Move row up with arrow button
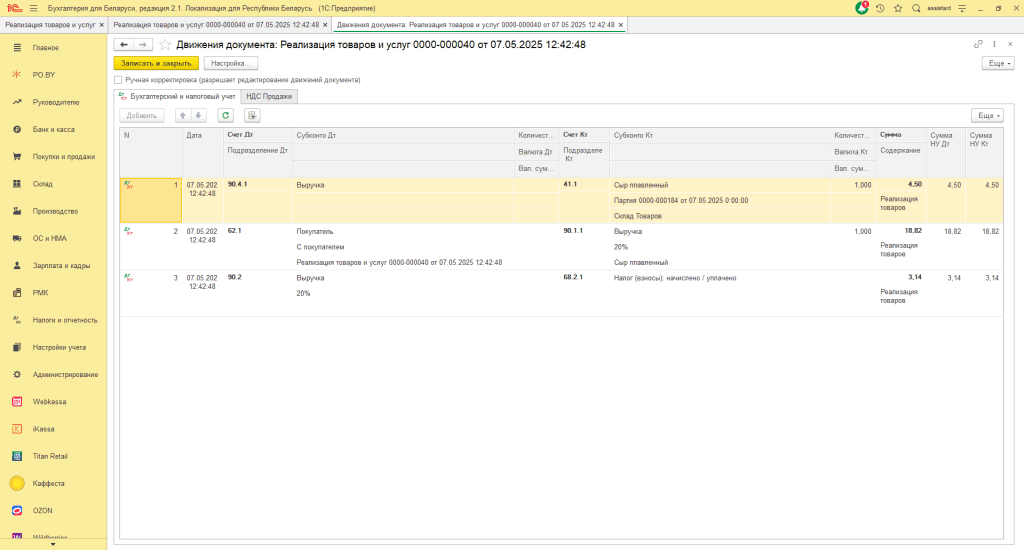This screenshot has width=1024, height=550. pyautogui.click(x=183, y=116)
